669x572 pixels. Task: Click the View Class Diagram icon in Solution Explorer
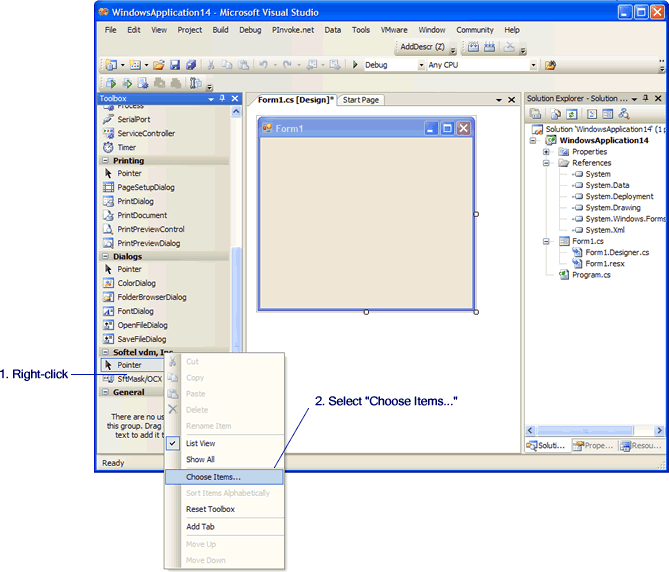(624, 114)
